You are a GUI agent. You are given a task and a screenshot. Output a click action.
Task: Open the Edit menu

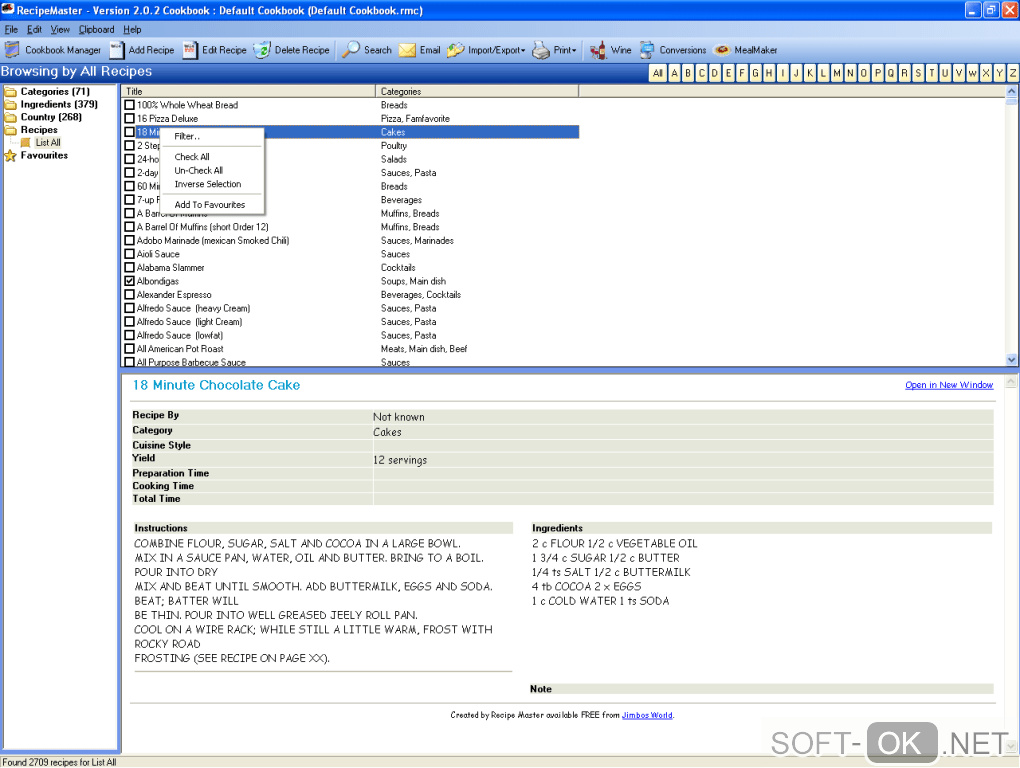[x=34, y=29]
